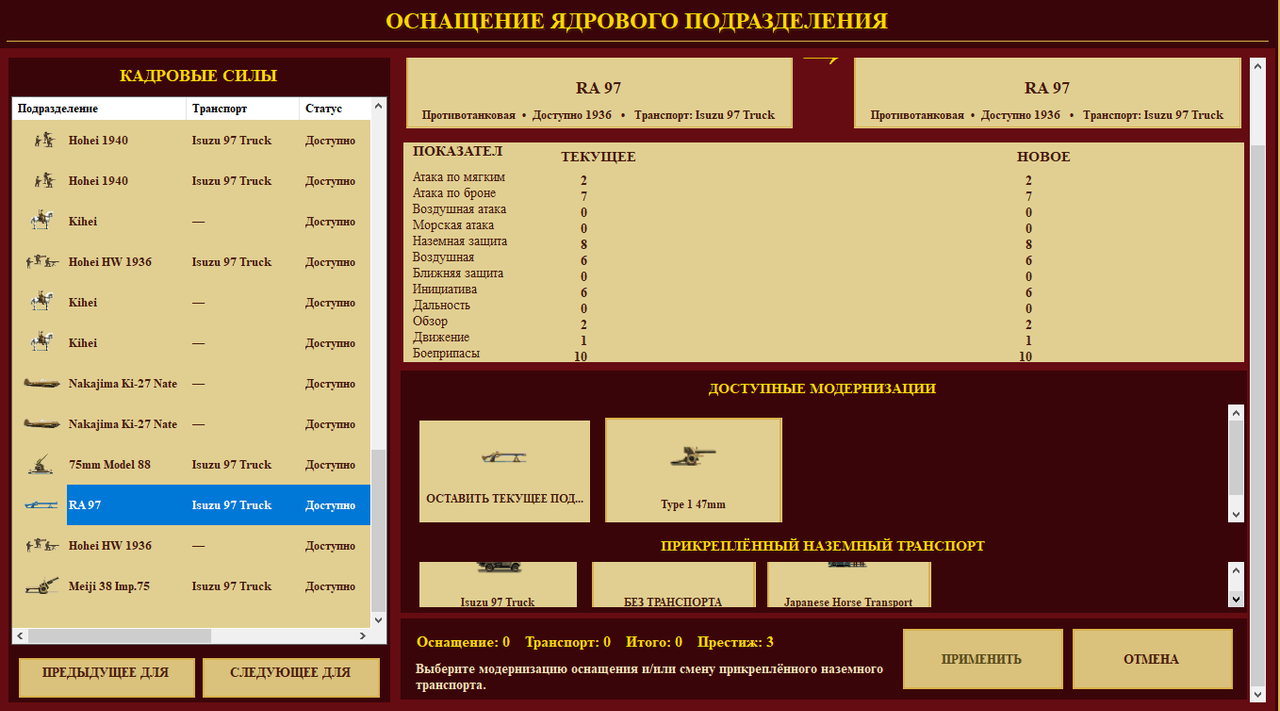Click the Meiji 38 Imp.75 artillery icon

coord(41,587)
